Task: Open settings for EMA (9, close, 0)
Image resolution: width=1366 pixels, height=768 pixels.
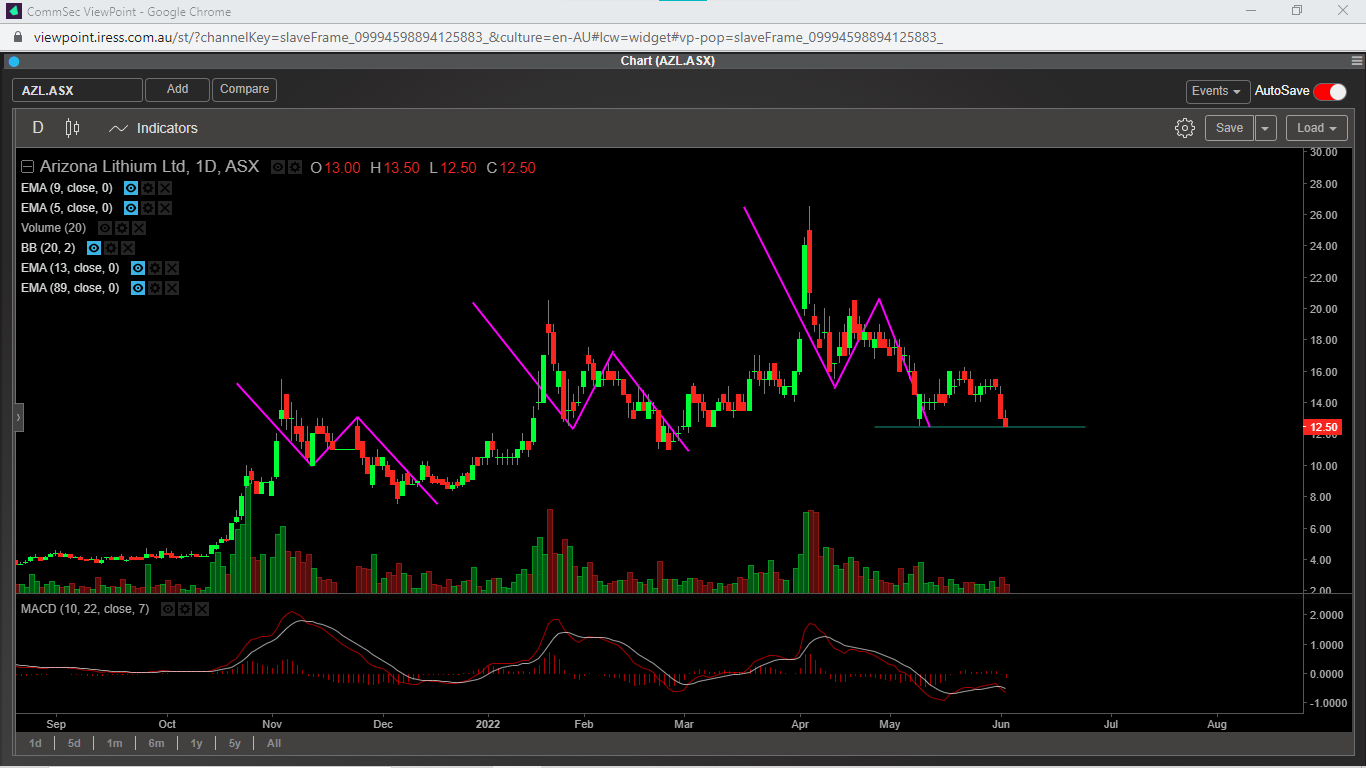Action: point(148,188)
